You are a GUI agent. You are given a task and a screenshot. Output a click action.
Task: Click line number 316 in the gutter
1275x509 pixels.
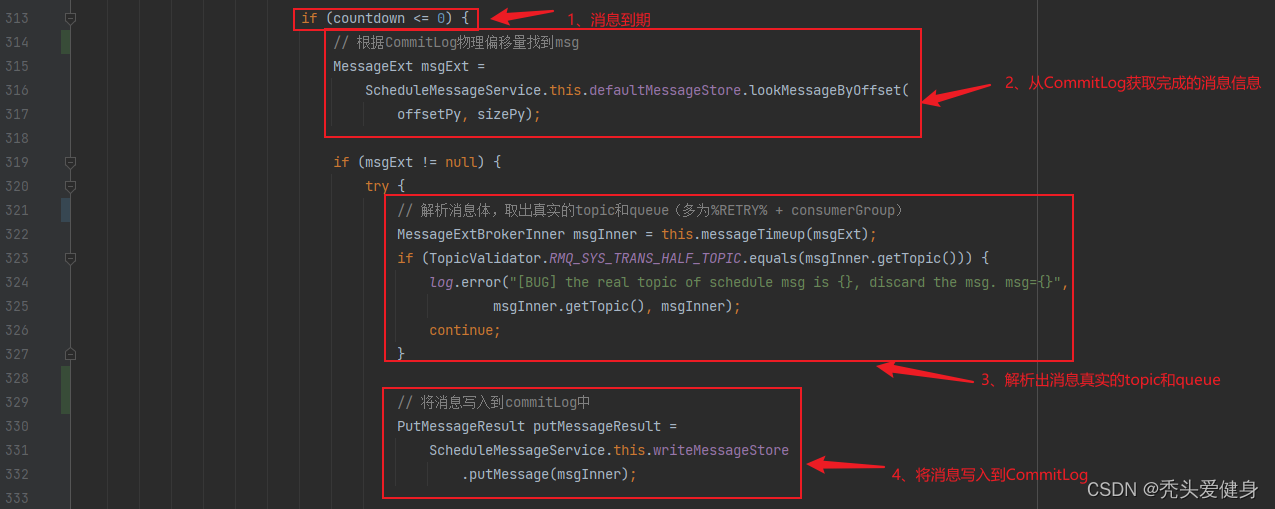pyautogui.click(x=16, y=90)
